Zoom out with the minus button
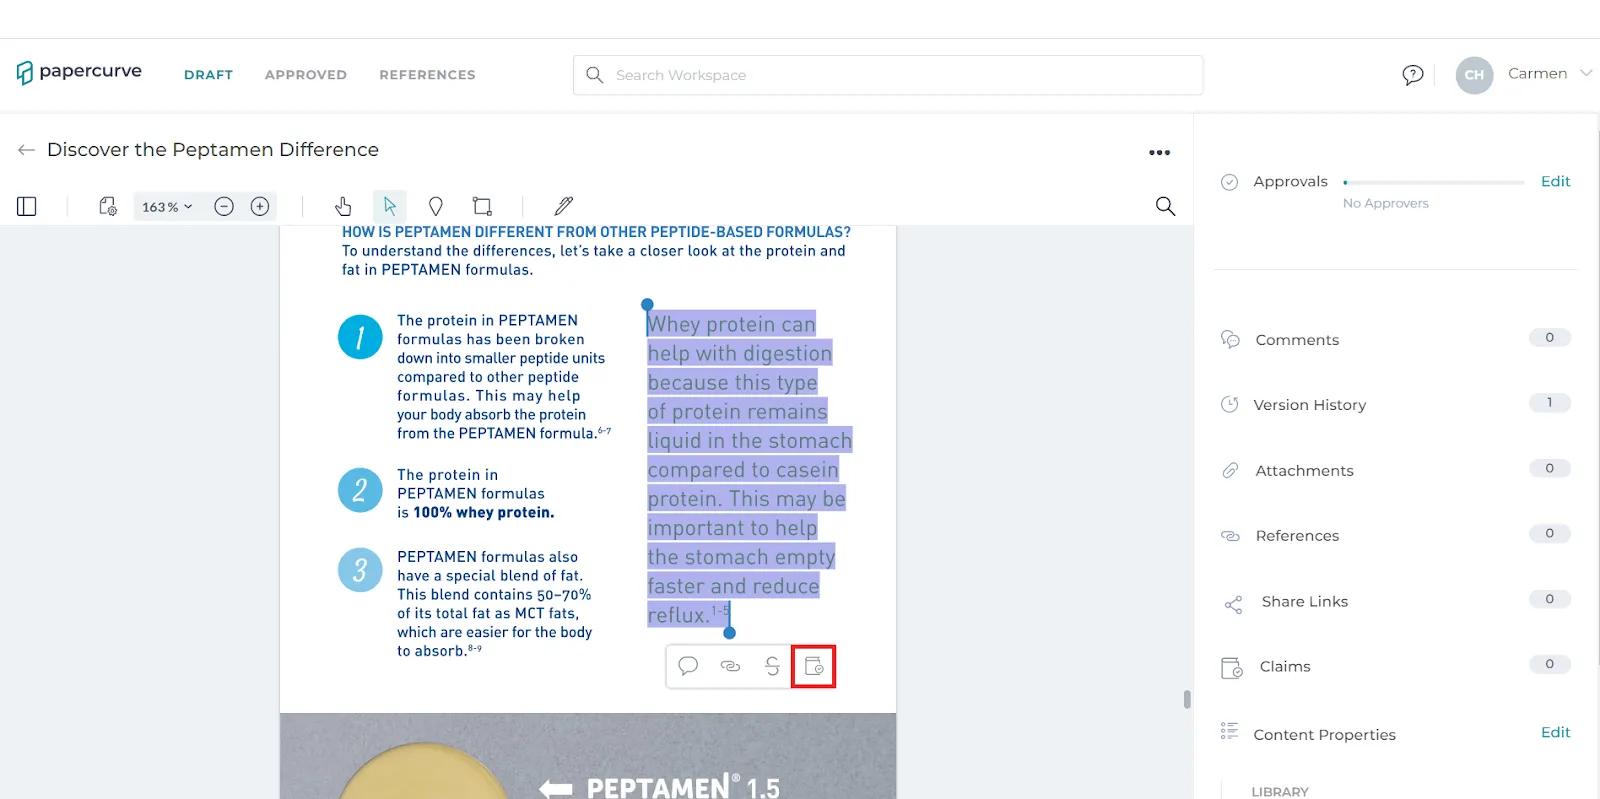The image size is (1600, 799). [x=224, y=206]
